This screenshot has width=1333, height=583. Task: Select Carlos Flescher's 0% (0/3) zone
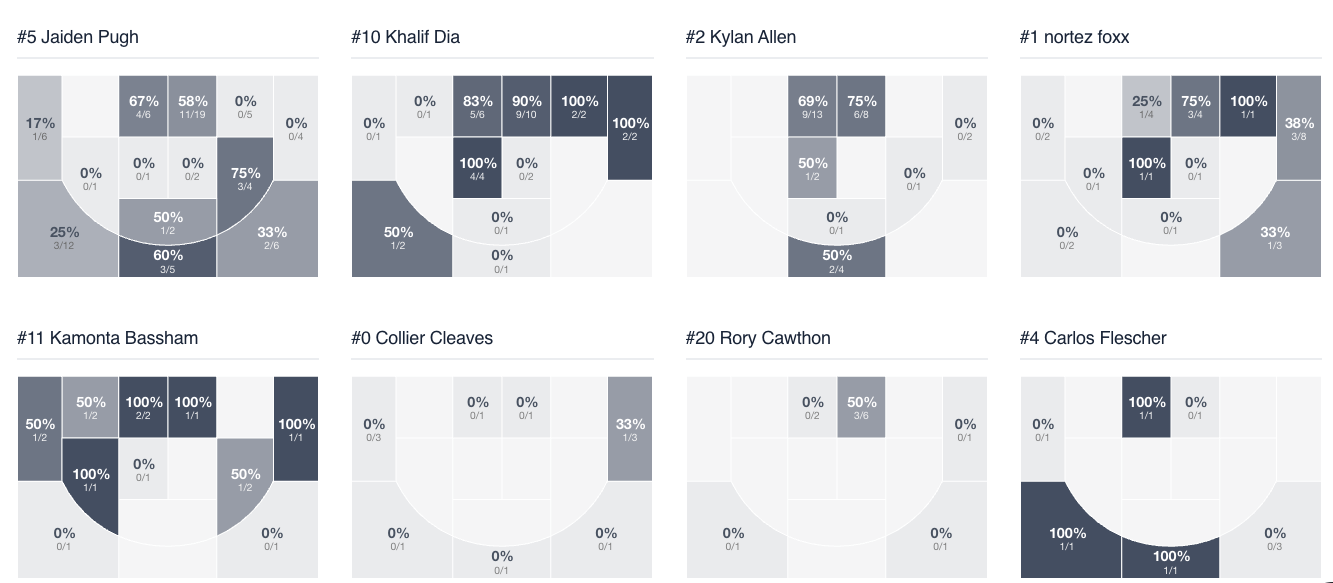[x=1274, y=538]
